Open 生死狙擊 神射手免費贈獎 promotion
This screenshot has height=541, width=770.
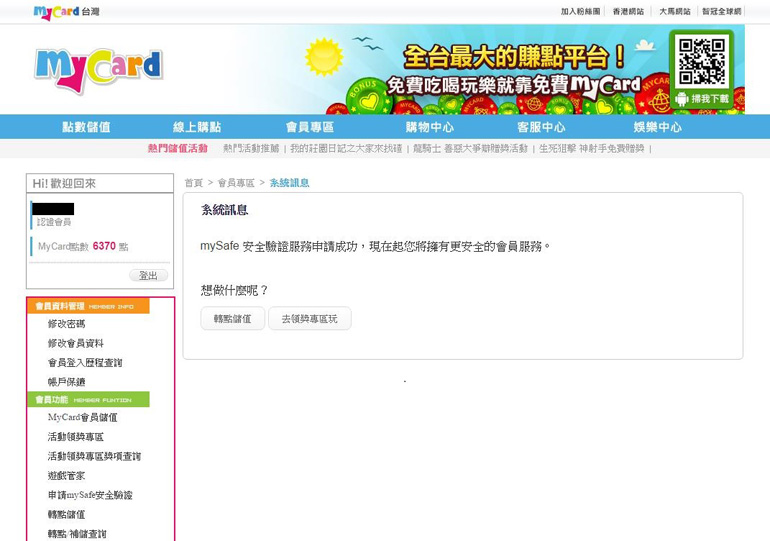click(x=592, y=148)
